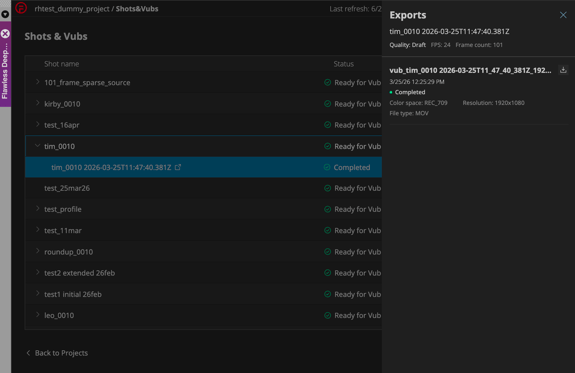This screenshot has height=373, width=575.
Task: Click the test_profile shot name
Action: coord(63,209)
